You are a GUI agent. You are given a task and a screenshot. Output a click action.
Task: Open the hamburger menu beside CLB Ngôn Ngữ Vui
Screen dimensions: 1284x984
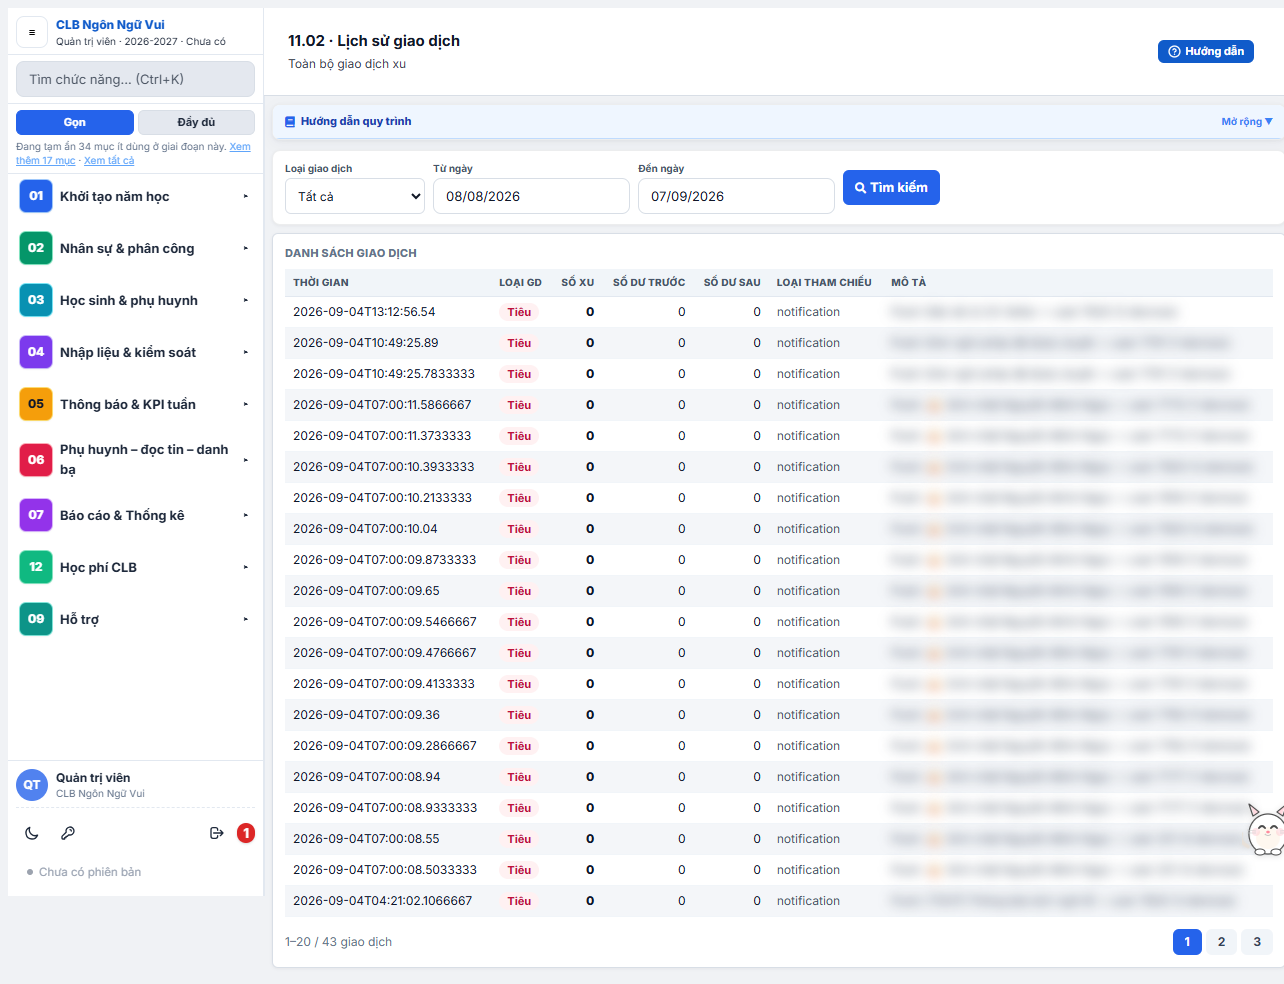click(x=32, y=33)
